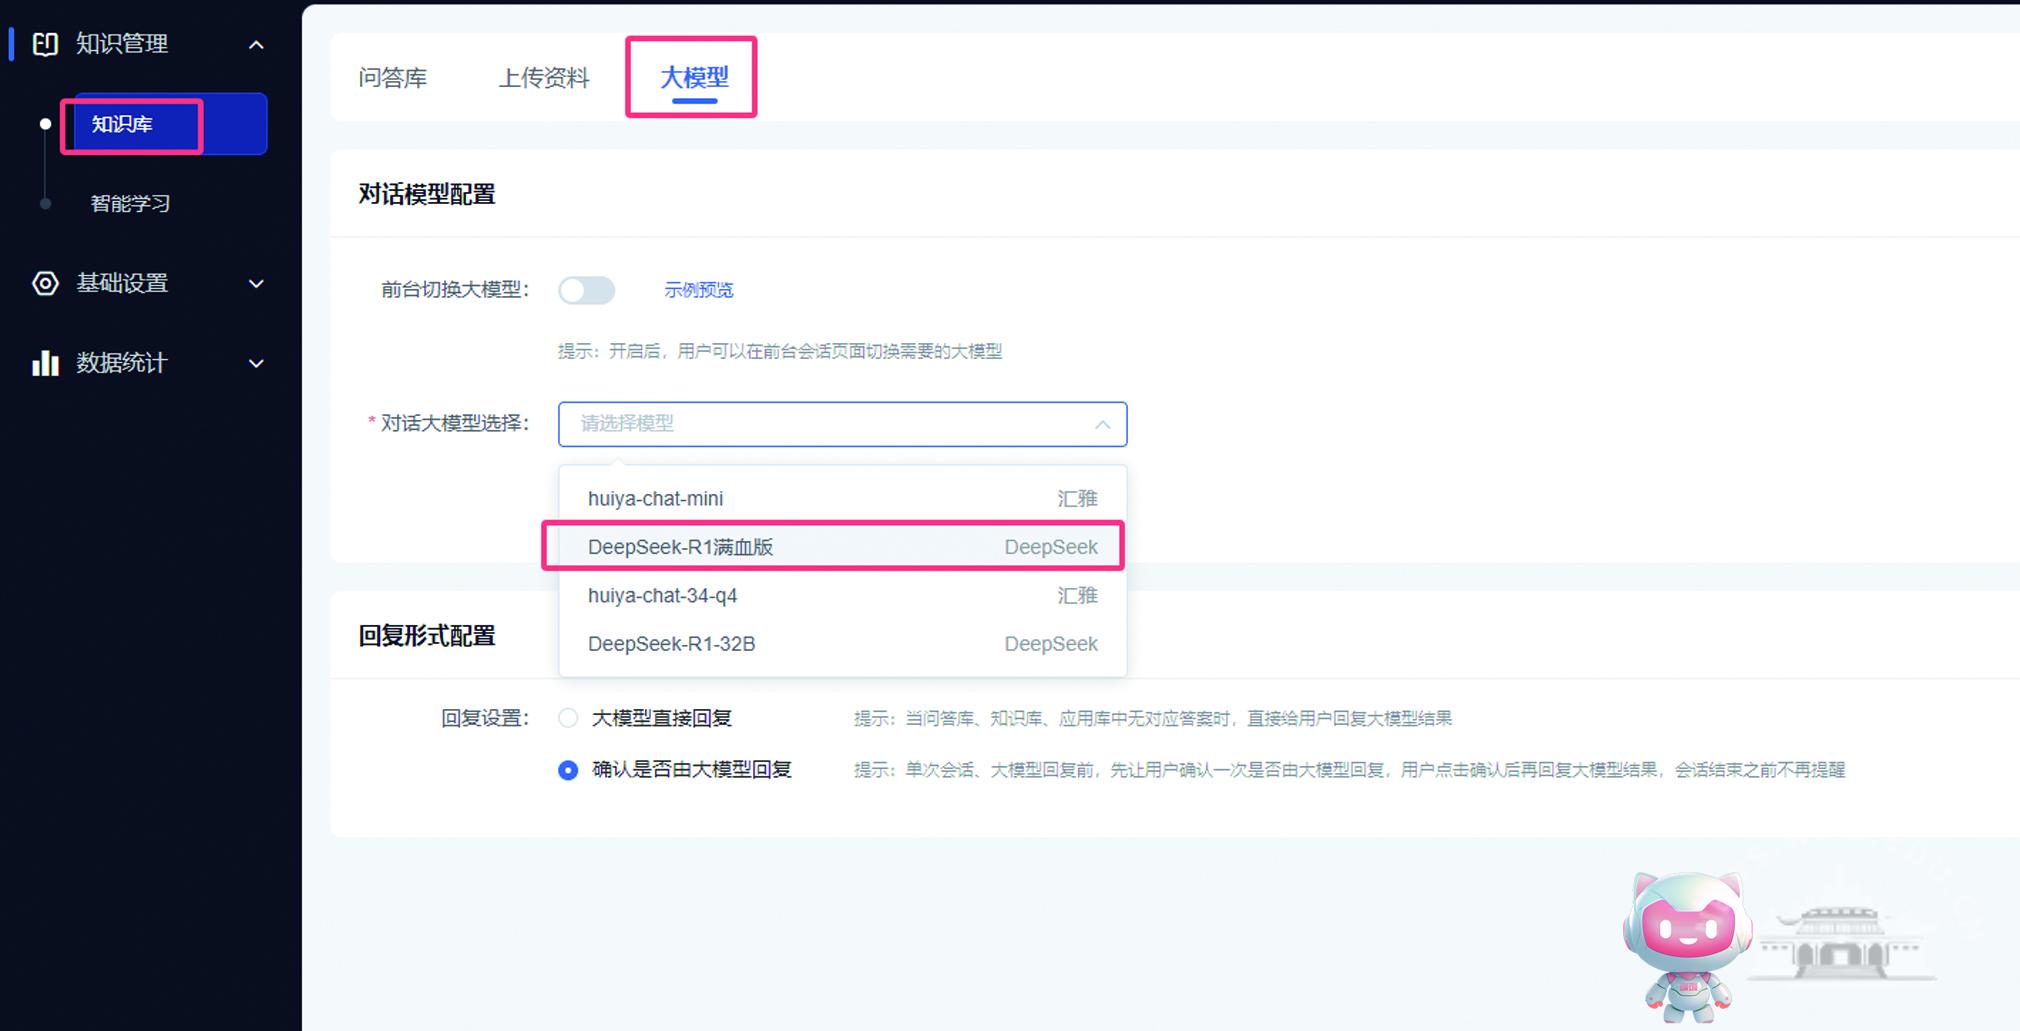This screenshot has height=1031, width=2020.
Task: Open the 示例预览 link
Action: tap(698, 290)
